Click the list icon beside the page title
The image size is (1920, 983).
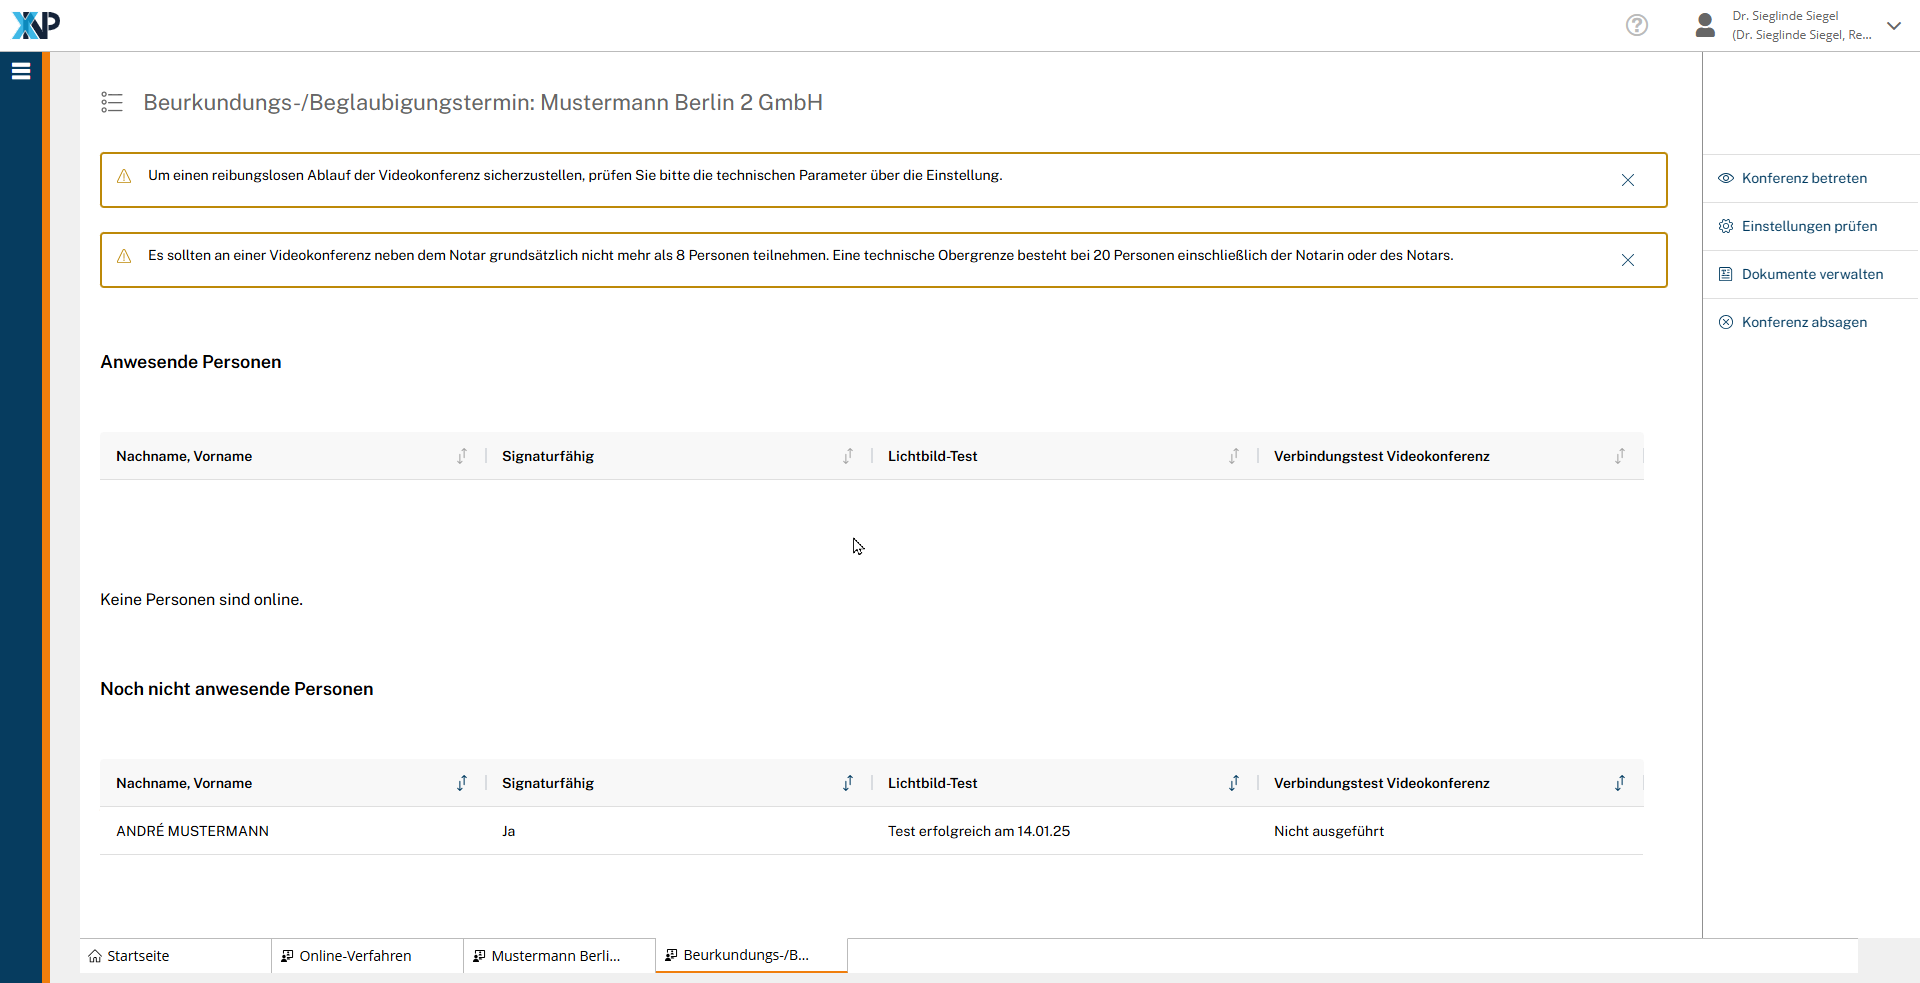click(112, 102)
